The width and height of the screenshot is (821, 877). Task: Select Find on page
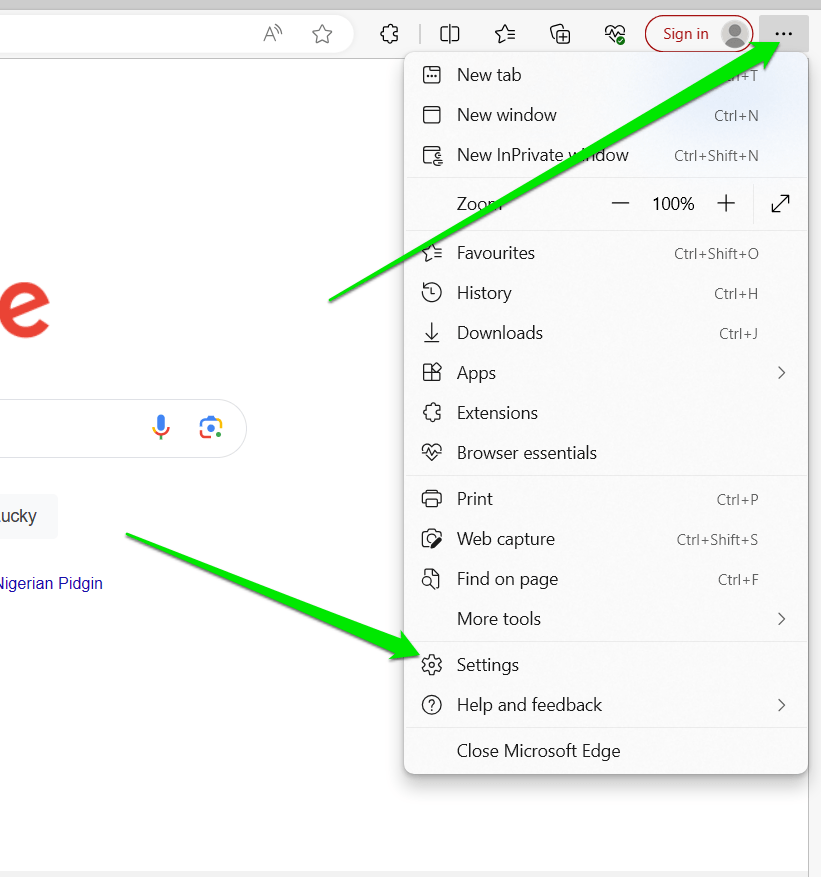pyautogui.click(x=606, y=579)
